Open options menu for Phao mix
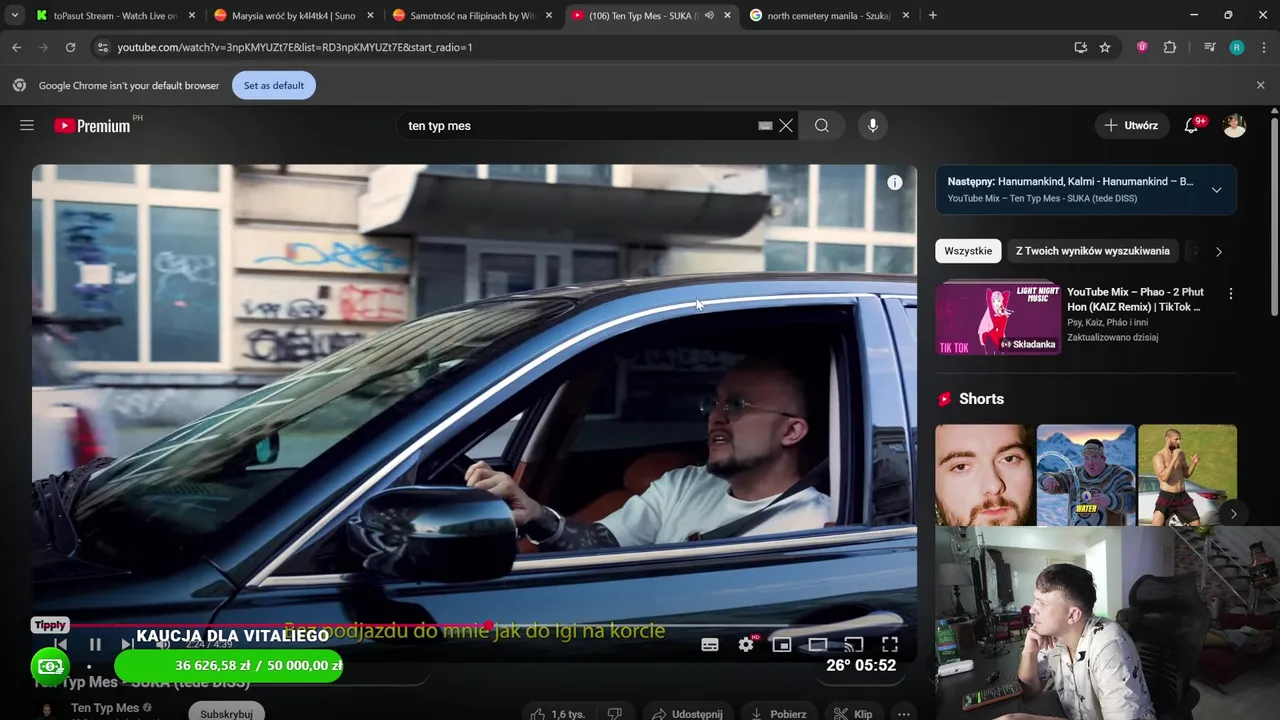Image resolution: width=1280 pixels, height=720 pixels. 1231,294
